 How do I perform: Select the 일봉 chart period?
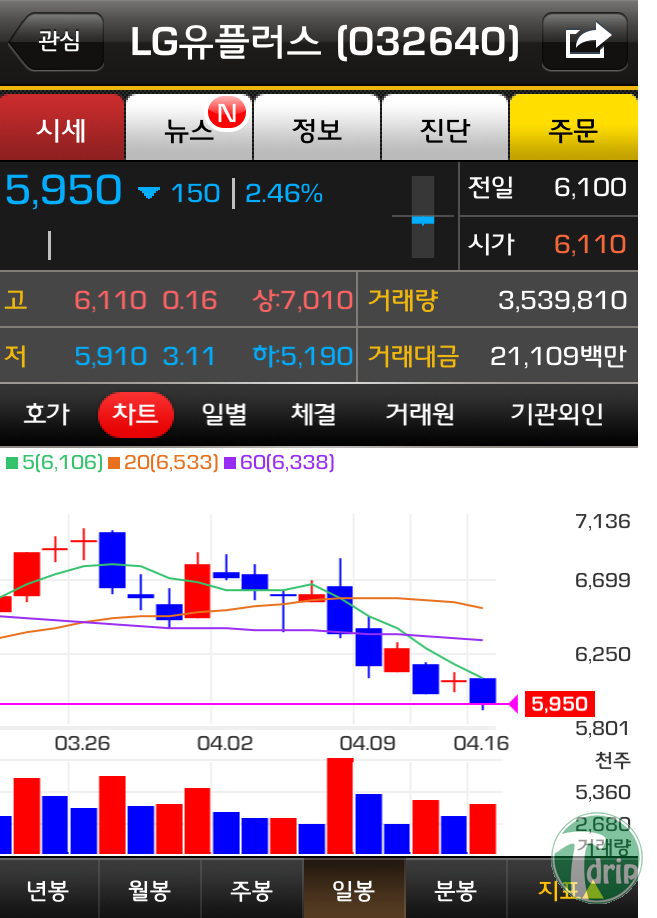[354, 889]
